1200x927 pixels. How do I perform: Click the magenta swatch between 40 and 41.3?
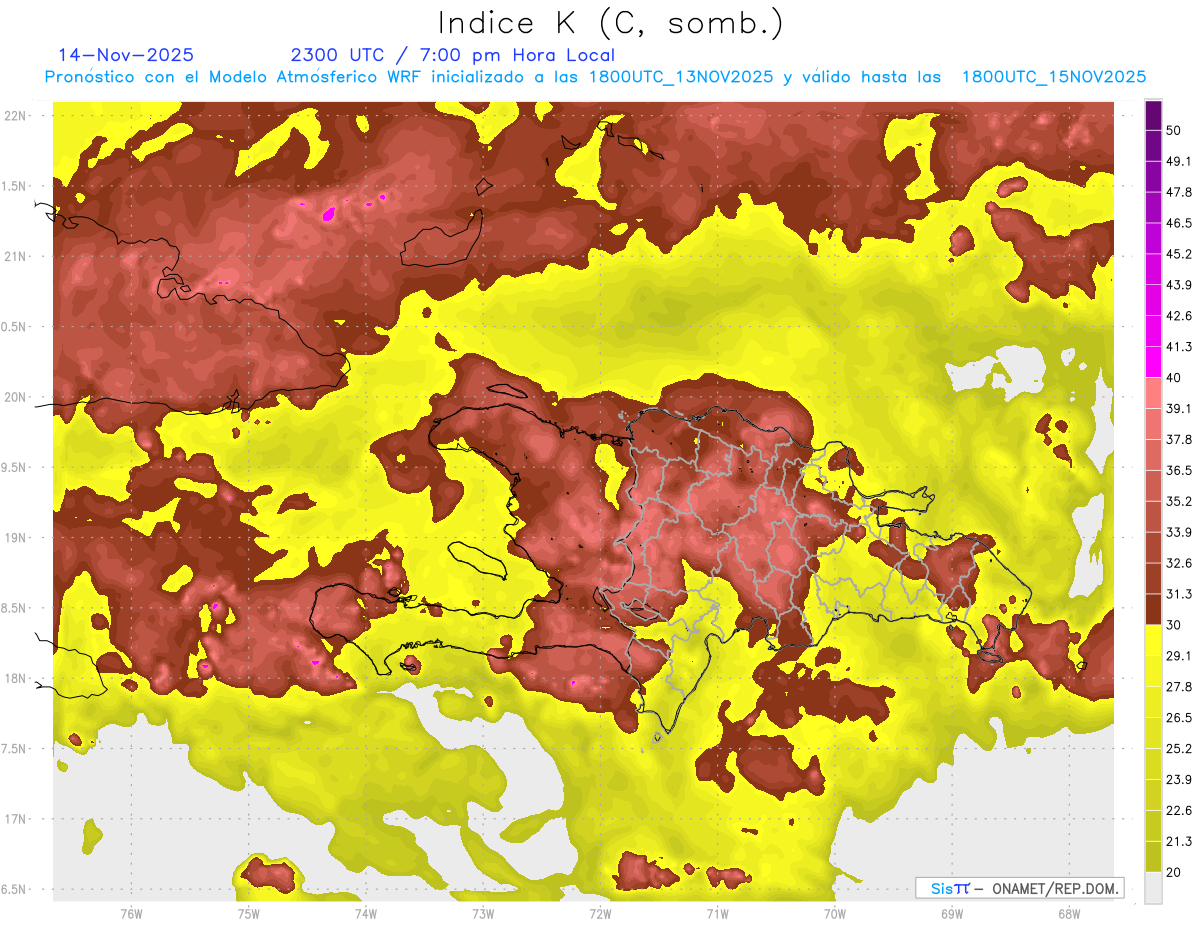tap(1153, 362)
